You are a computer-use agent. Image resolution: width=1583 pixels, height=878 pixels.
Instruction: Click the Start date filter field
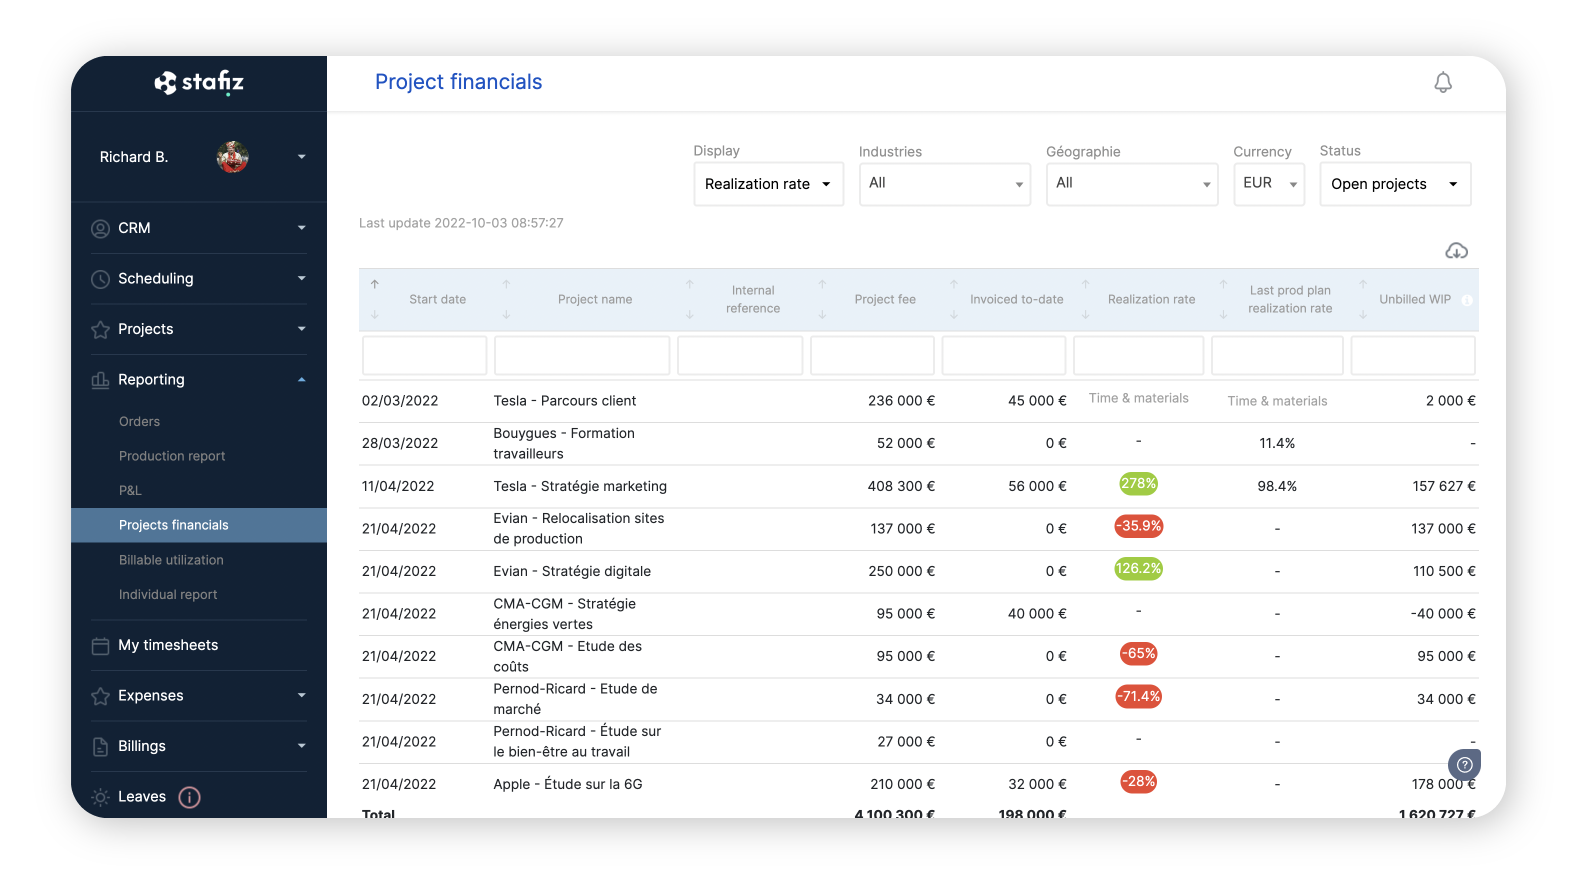point(424,356)
